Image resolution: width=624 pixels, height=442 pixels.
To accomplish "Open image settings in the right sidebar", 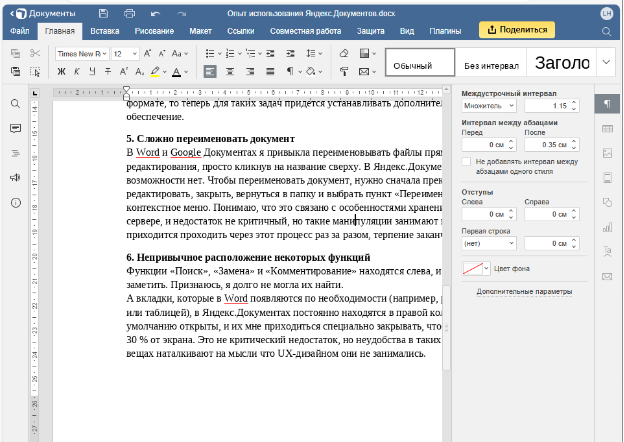I will pos(607,153).
